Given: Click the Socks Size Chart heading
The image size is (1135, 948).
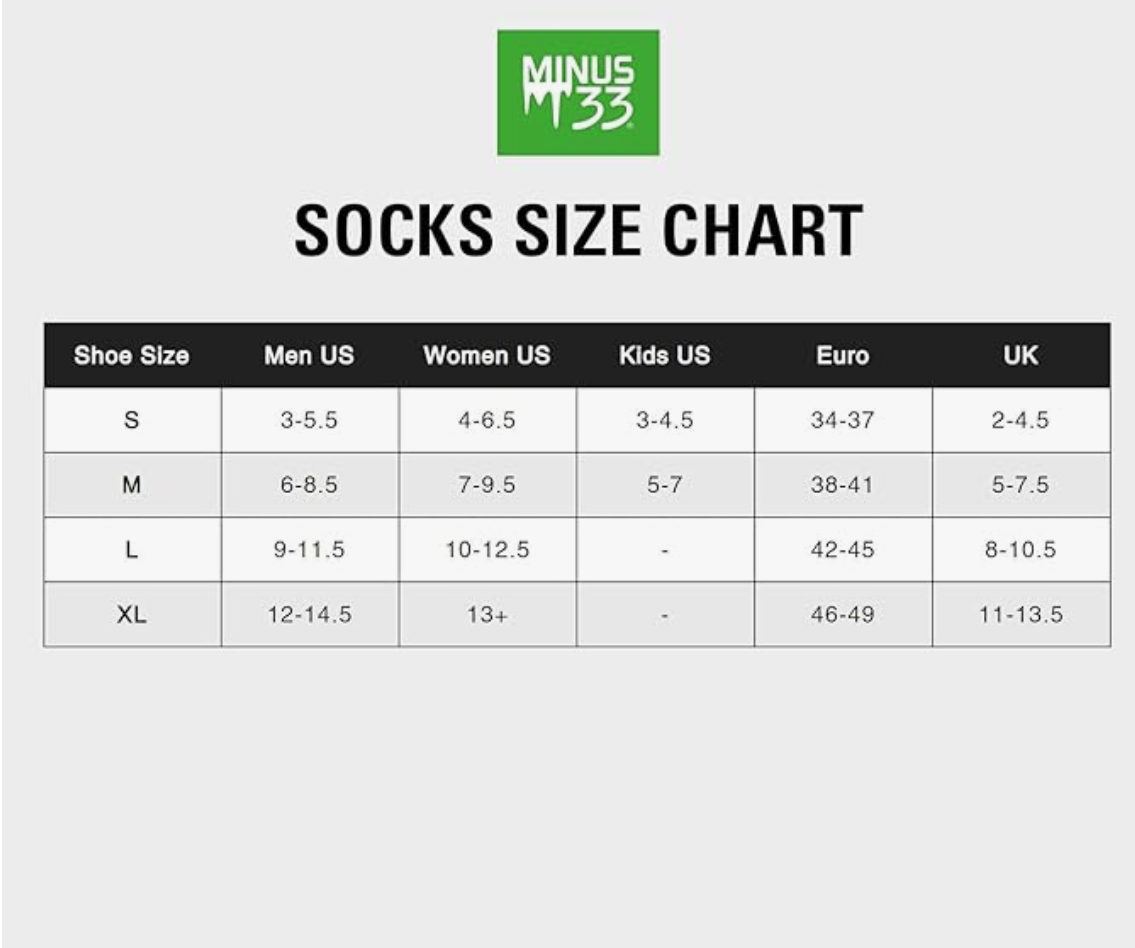Looking at the screenshot, I should click(x=578, y=231).
